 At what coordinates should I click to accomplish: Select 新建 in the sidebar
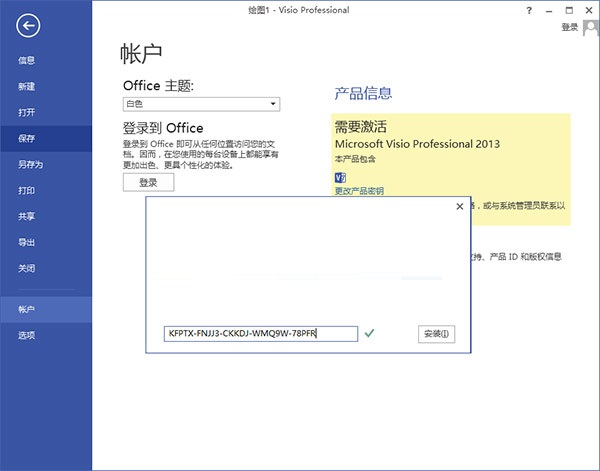pyautogui.click(x=46, y=86)
